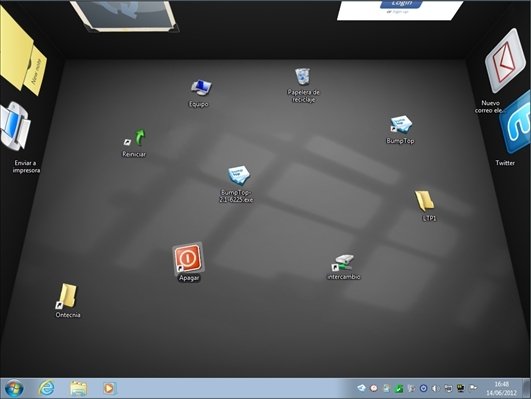Click the blue circular arrow tray icon
Image resolution: width=531 pixels, height=399 pixels.
(423, 388)
